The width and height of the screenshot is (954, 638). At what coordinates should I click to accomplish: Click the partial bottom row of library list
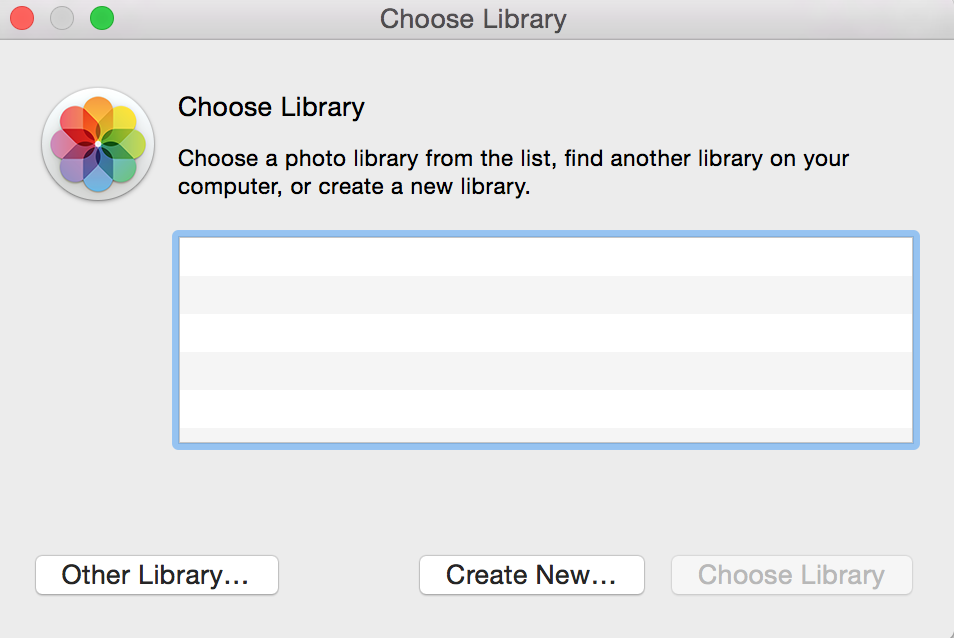(x=545, y=435)
